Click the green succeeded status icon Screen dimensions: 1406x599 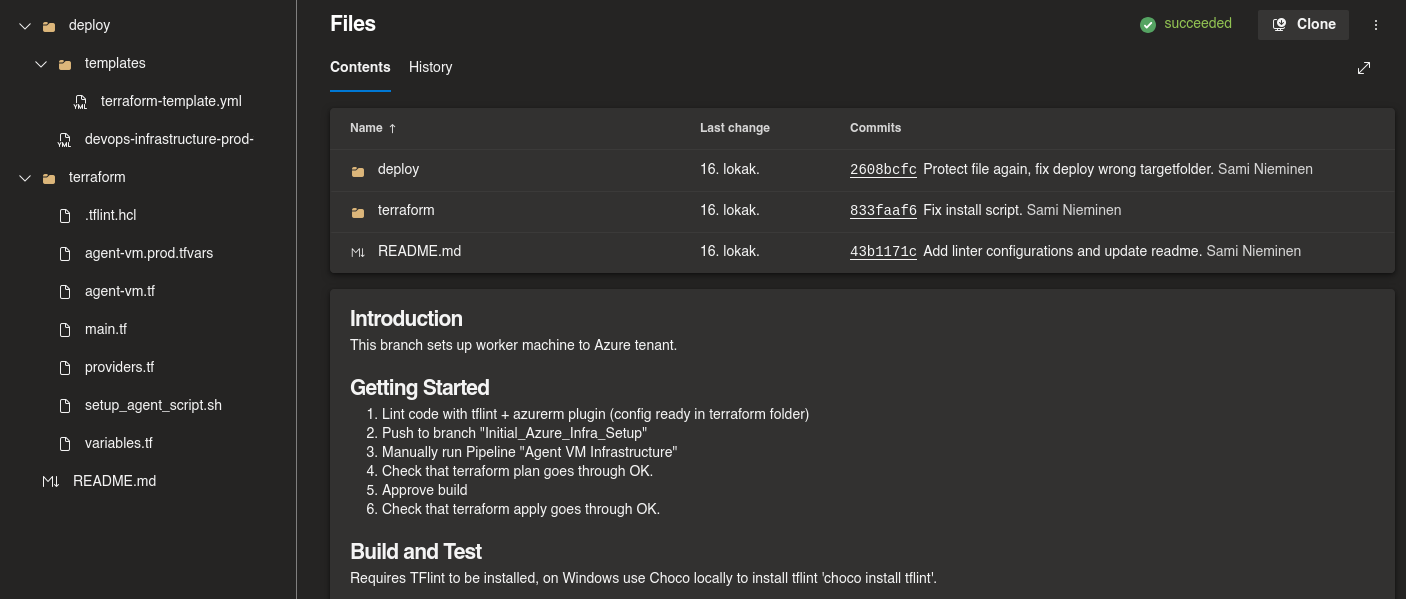[1148, 23]
